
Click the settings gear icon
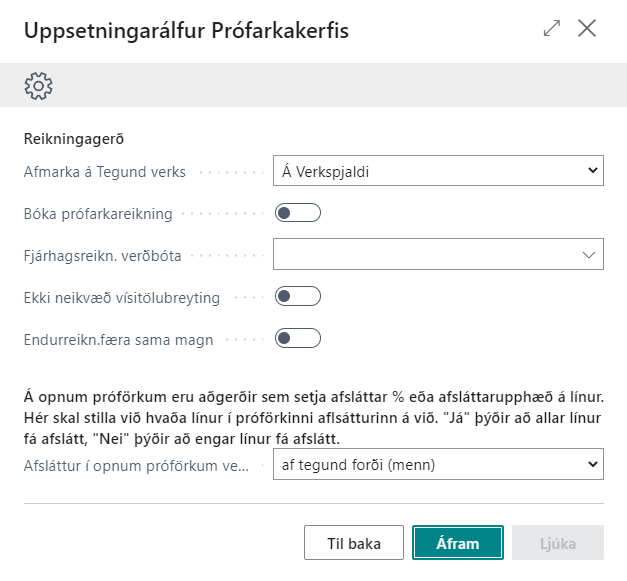coord(38,86)
